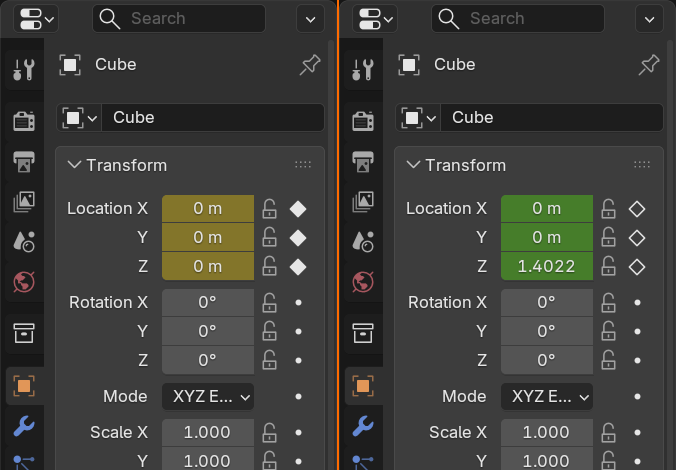
Task: Open World properties tab in right panel
Action: tap(363, 282)
